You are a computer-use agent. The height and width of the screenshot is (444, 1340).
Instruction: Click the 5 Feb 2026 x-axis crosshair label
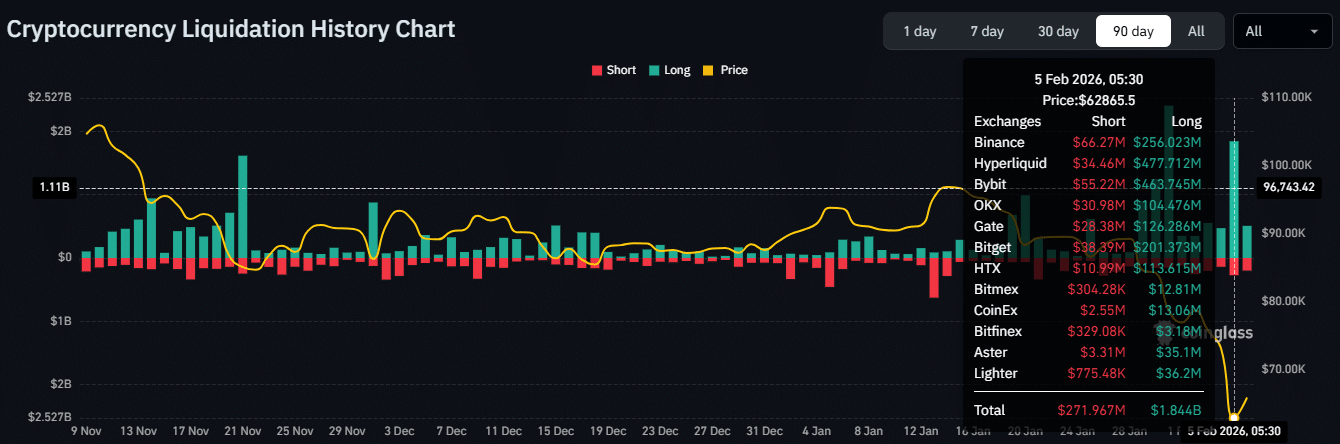coord(1234,431)
